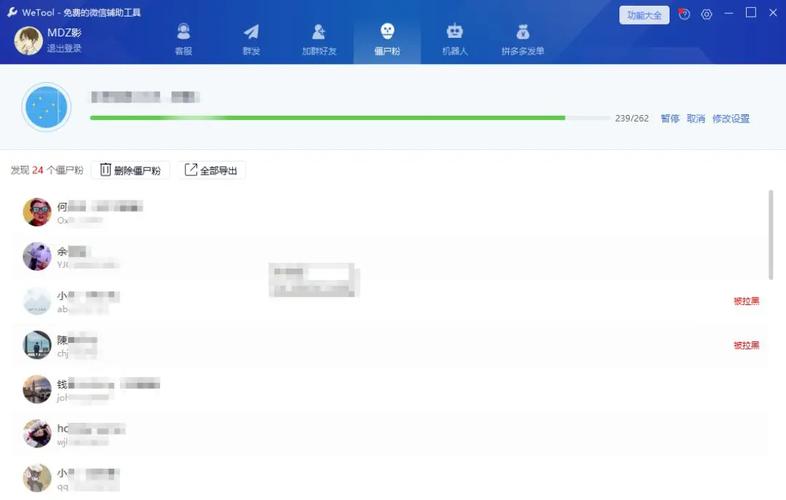Click the green detection progress bar
The width and height of the screenshot is (786, 500).
(x=350, y=118)
